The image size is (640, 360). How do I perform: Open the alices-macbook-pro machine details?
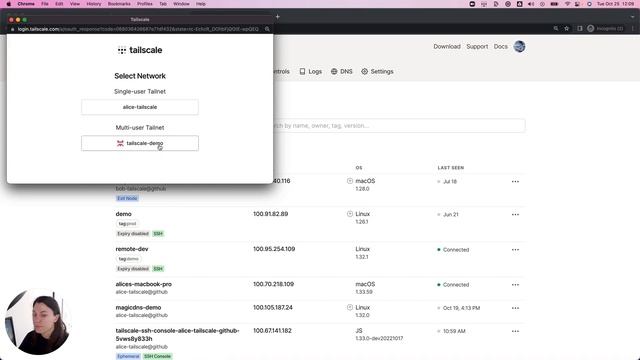point(143,284)
